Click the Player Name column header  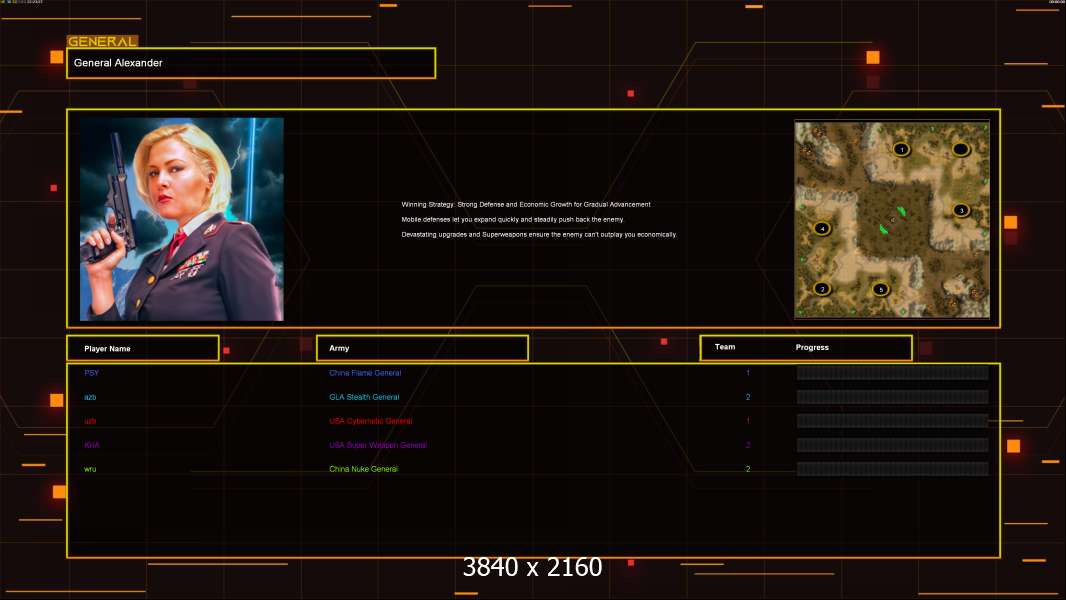click(x=143, y=348)
